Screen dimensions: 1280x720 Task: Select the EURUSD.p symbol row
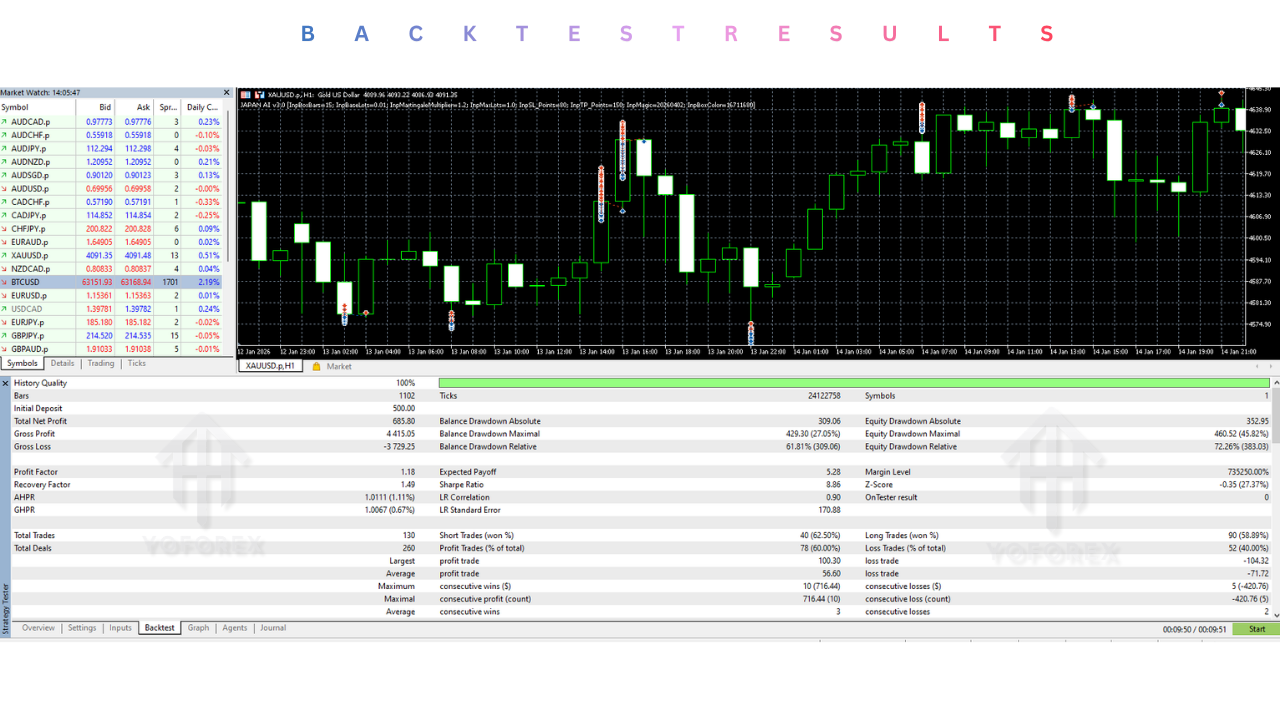click(x=115, y=296)
